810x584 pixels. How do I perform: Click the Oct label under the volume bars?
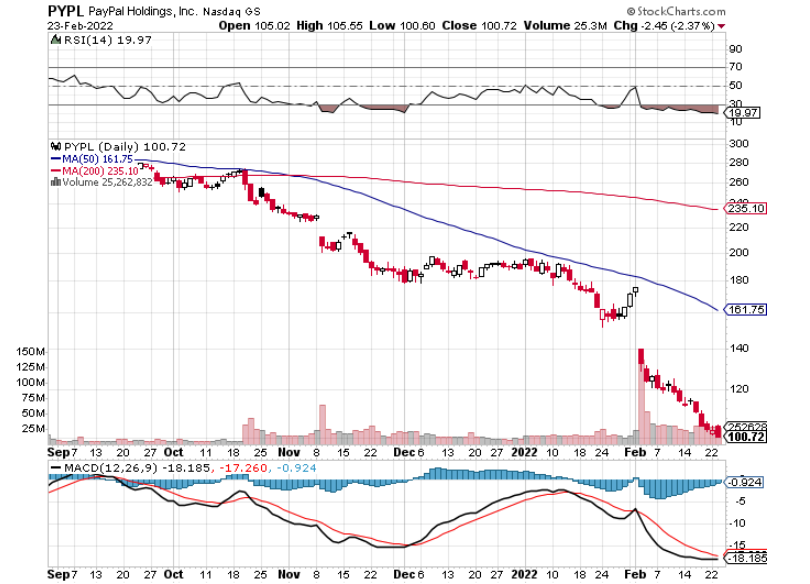173,452
